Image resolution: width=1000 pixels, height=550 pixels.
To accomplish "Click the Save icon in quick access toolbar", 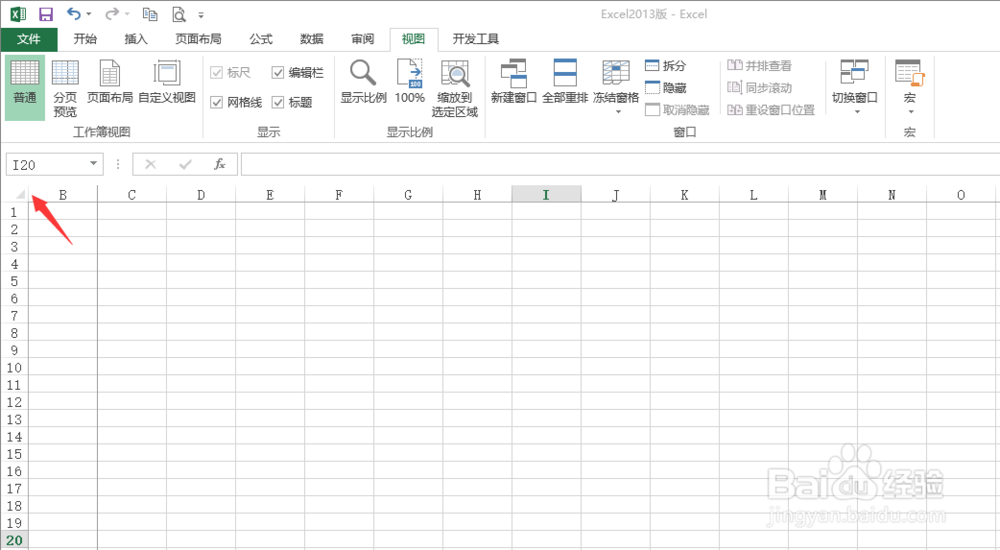I will (46, 14).
